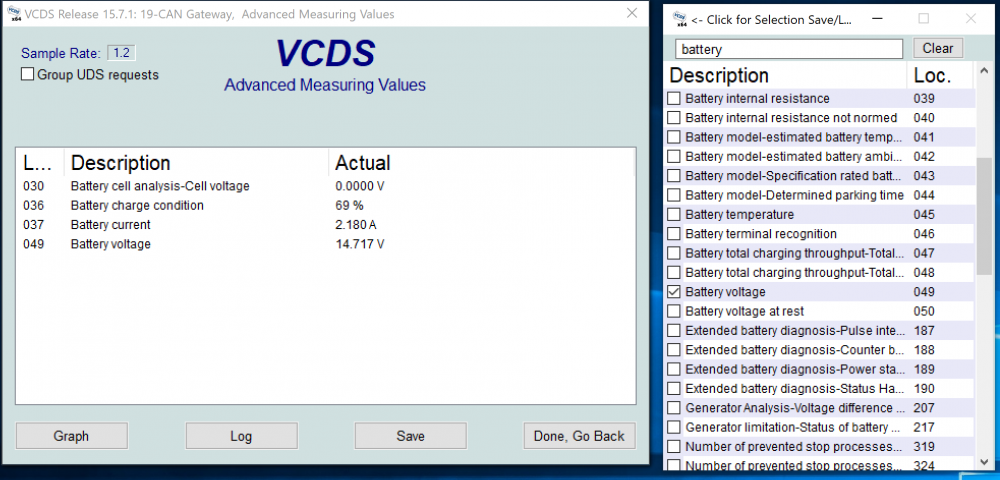
Task: Click the Save button
Action: [x=411, y=436]
